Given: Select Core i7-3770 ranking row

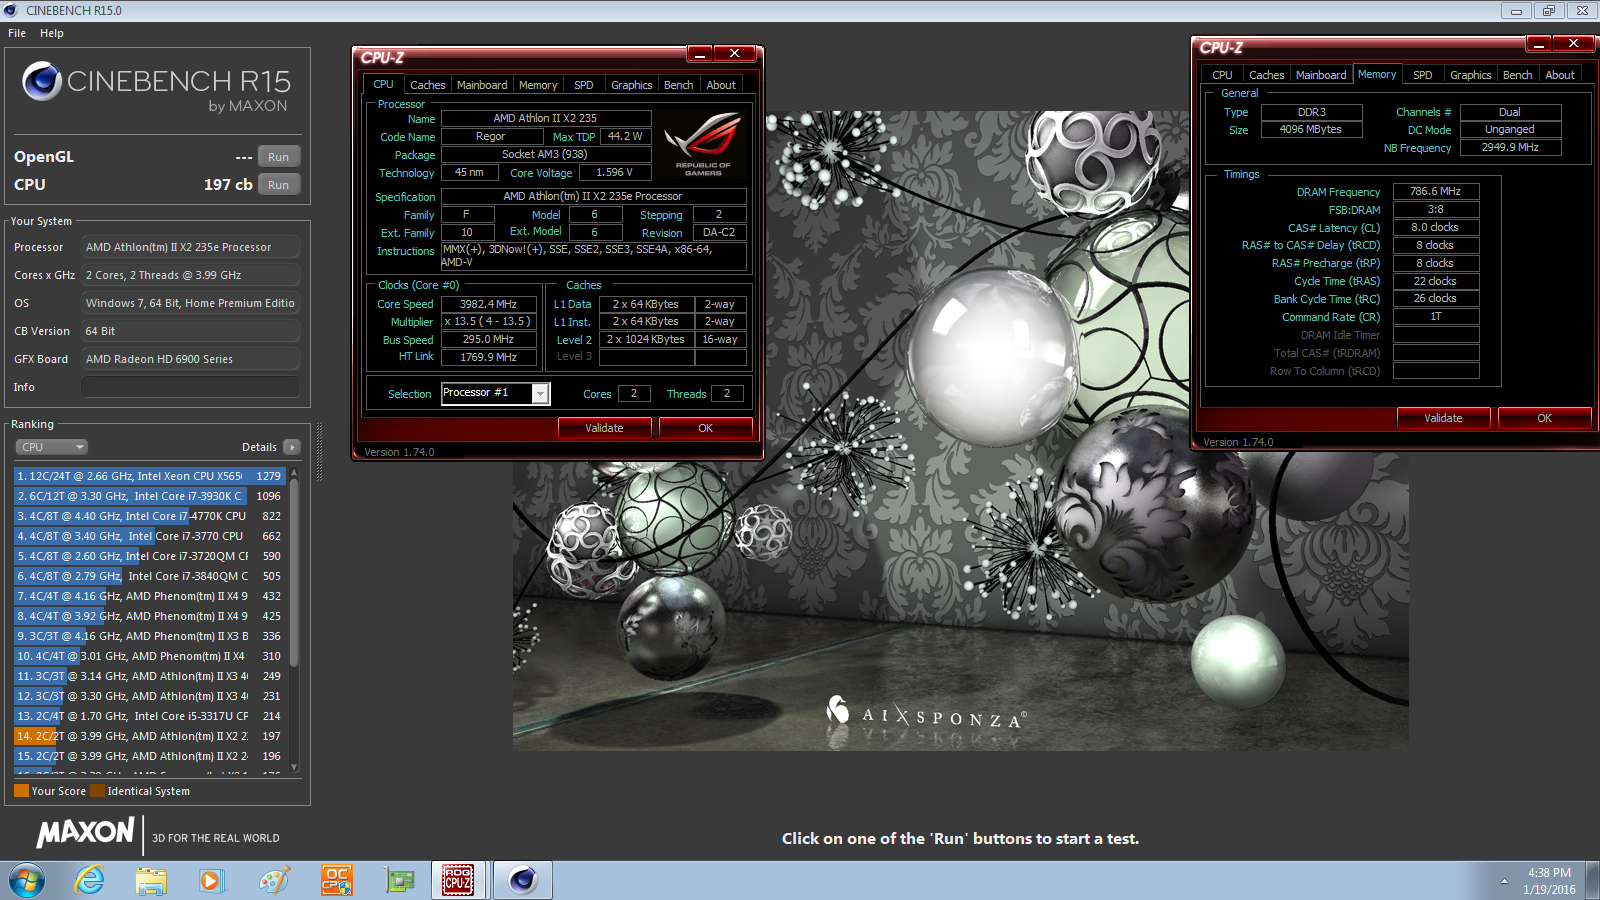Looking at the screenshot, I should [150, 536].
